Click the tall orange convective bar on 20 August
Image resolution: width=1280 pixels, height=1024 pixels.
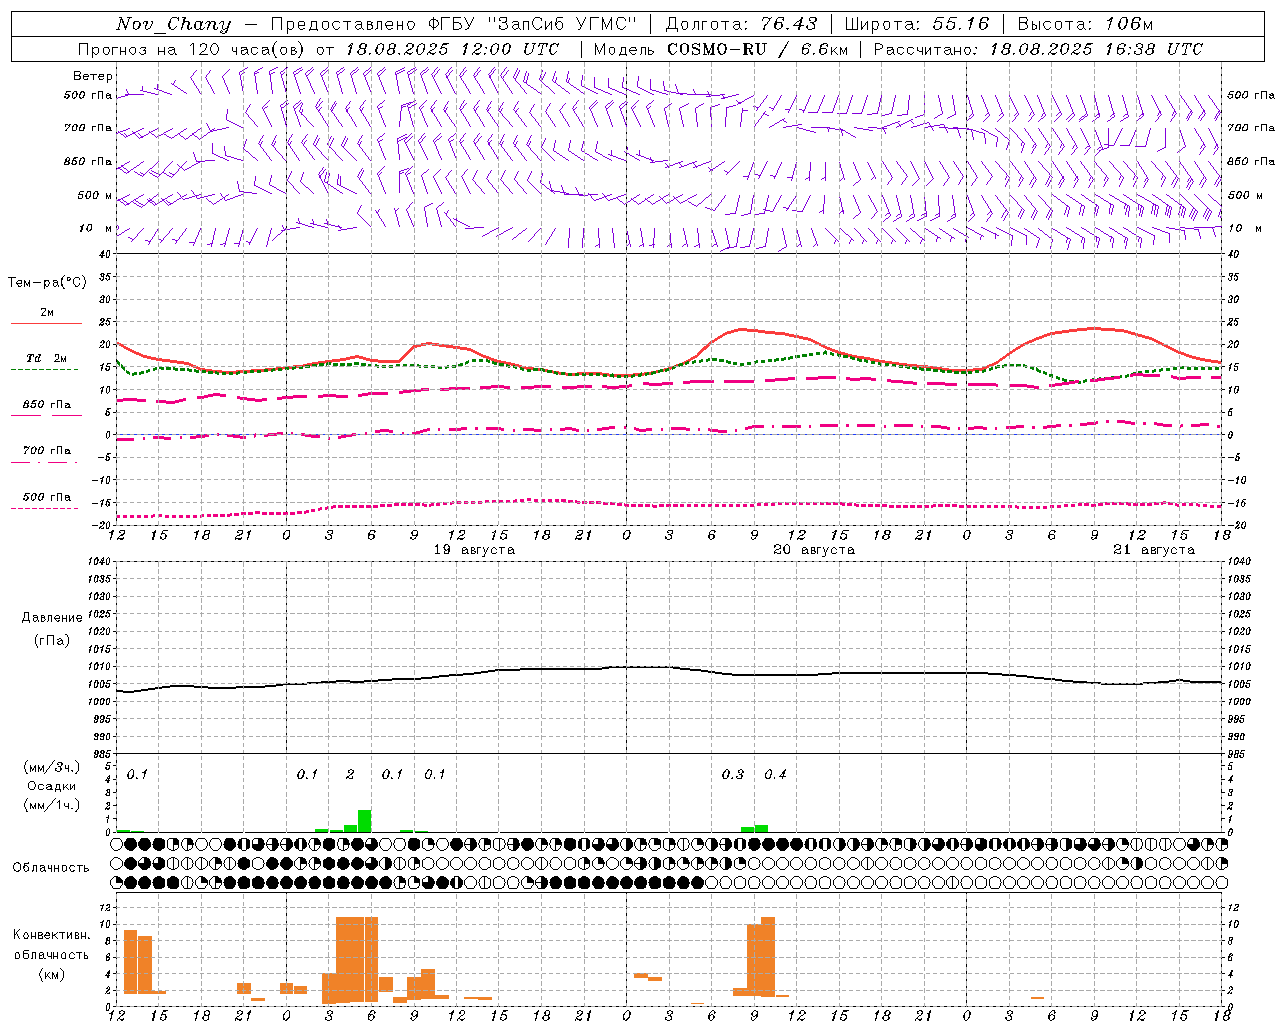pos(768,957)
